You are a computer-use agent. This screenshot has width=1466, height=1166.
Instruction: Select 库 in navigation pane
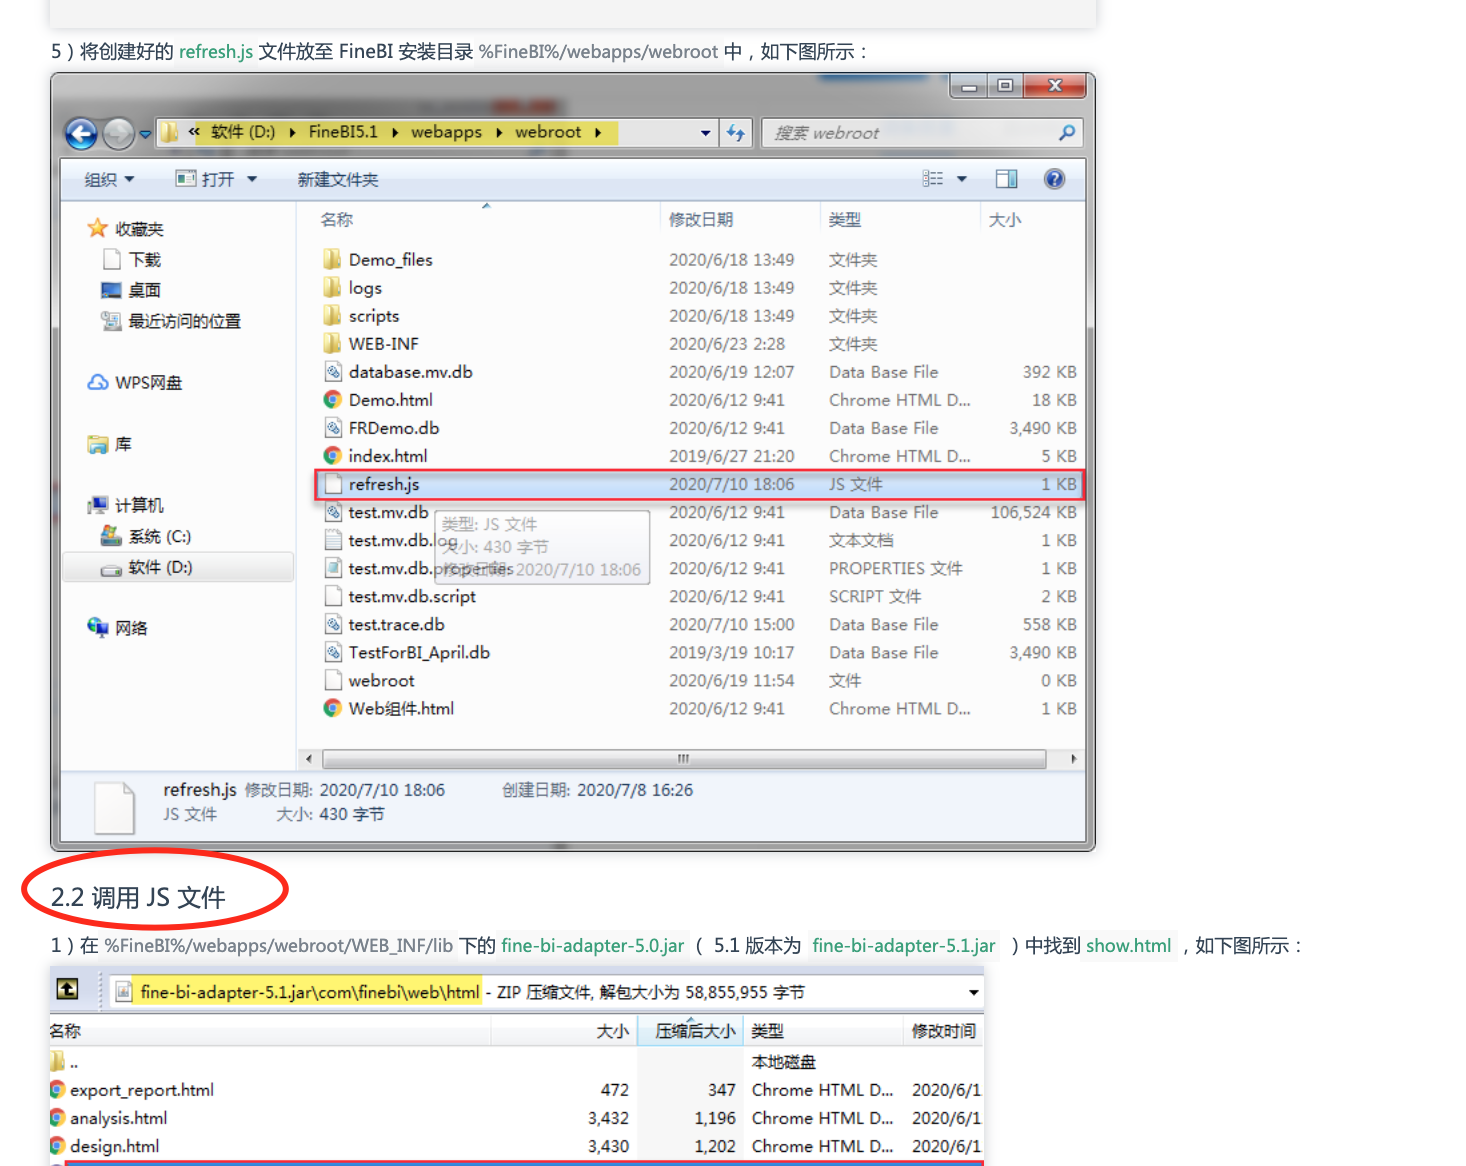tap(110, 444)
